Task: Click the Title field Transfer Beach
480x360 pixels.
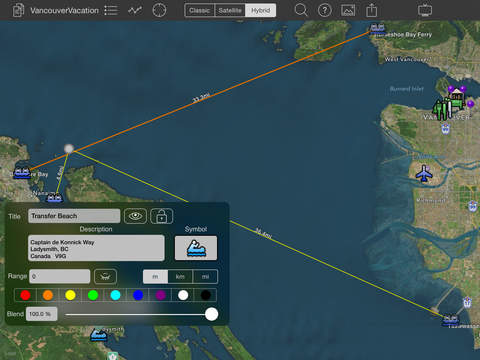Action: [x=74, y=216]
